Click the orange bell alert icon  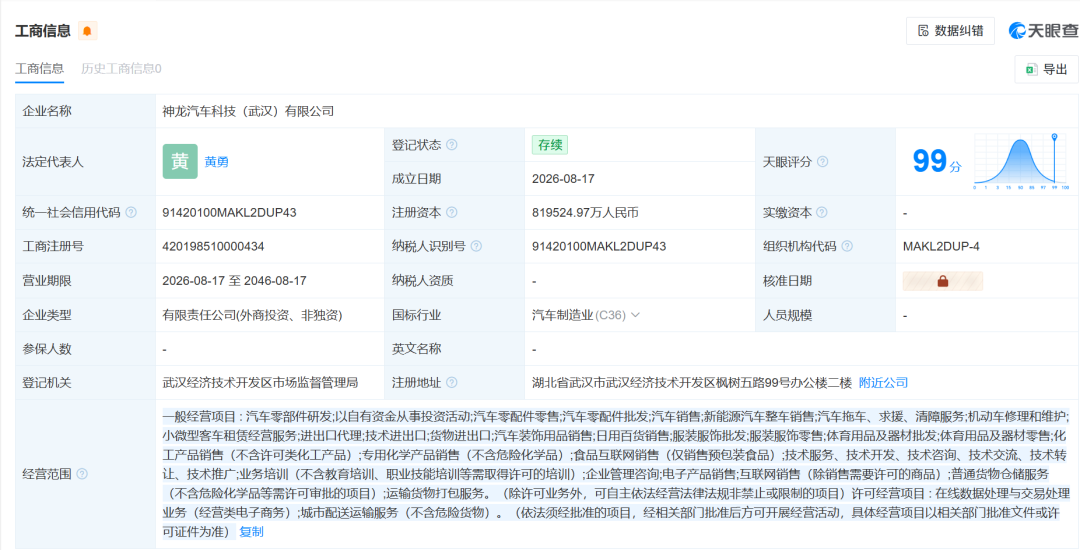[x=87, y=31]
